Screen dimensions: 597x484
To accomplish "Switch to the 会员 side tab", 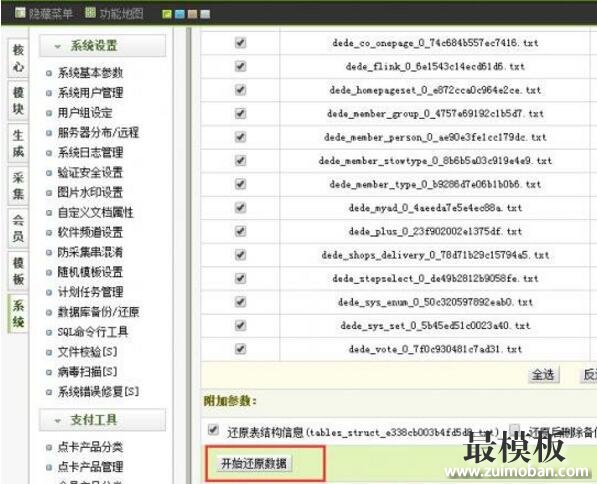I will 18,228.
